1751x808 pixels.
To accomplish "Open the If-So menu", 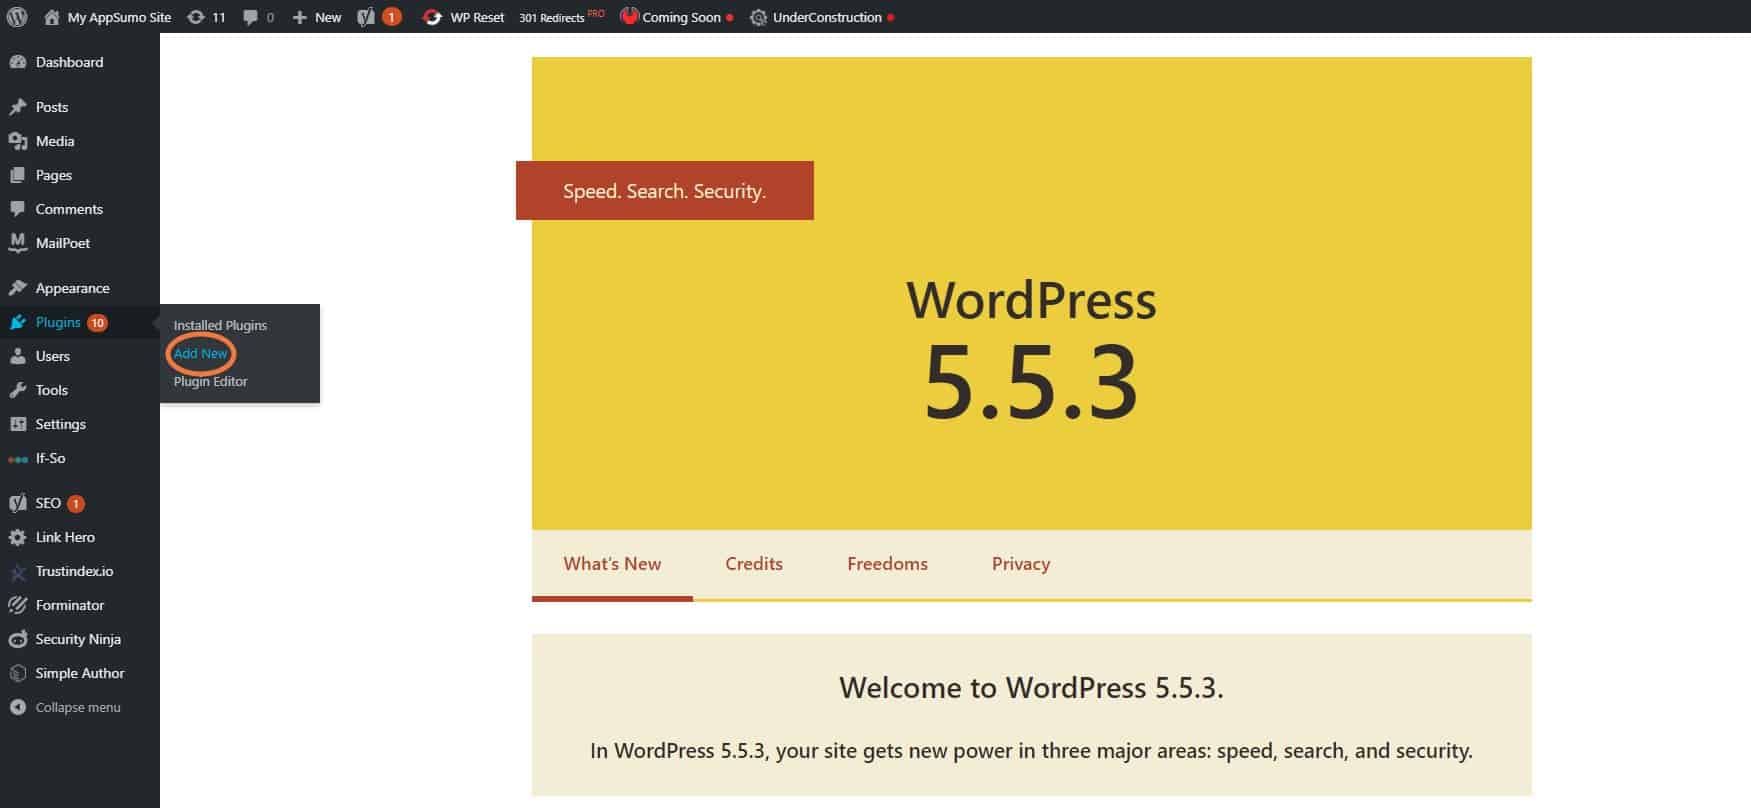I will (x=80, y=458).
